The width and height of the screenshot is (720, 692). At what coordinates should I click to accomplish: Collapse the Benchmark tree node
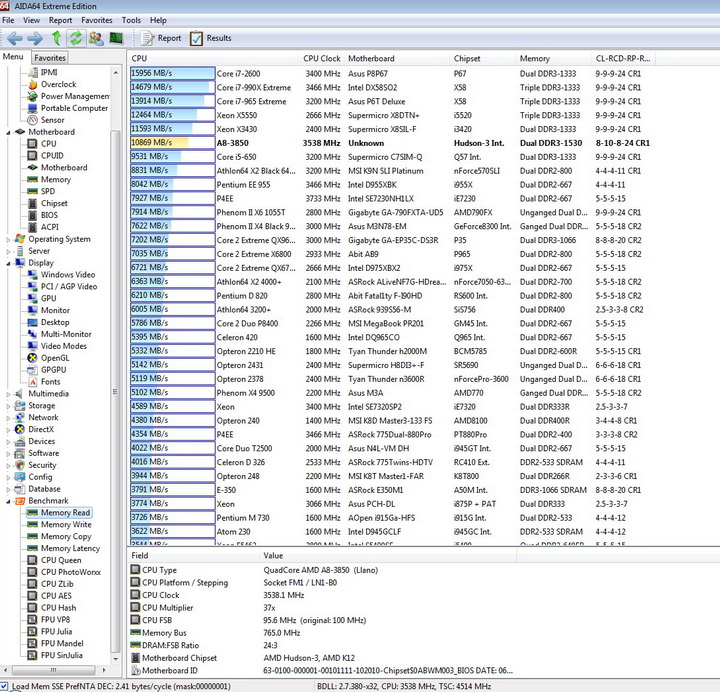8,501
